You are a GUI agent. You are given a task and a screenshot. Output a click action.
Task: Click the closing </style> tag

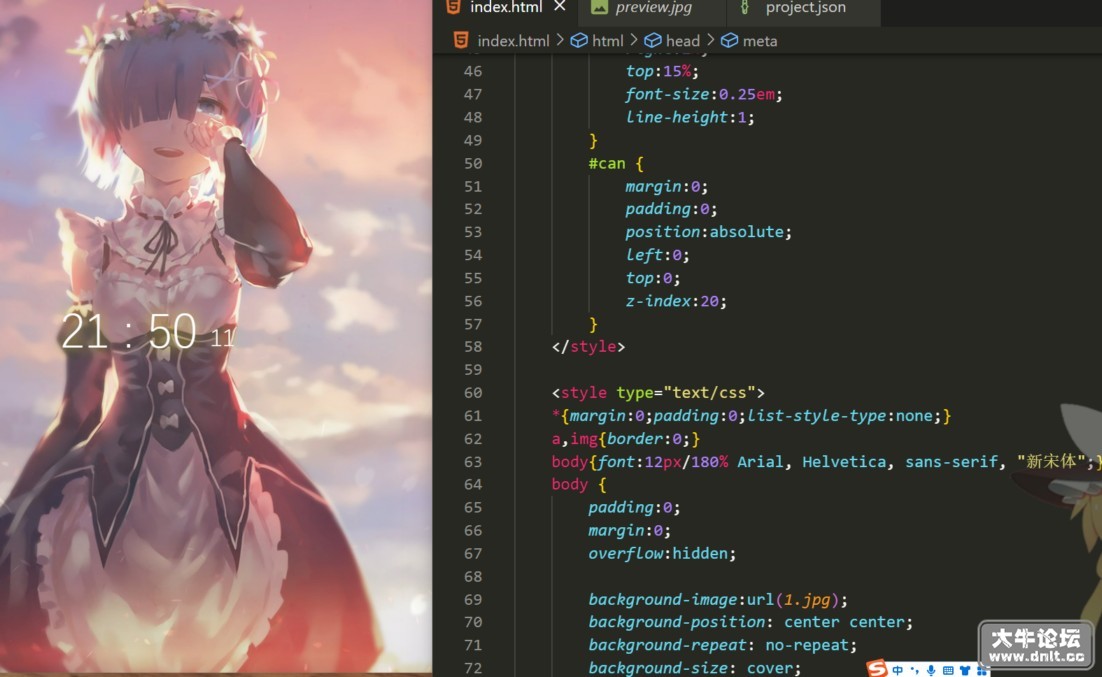tap(588, 347)
